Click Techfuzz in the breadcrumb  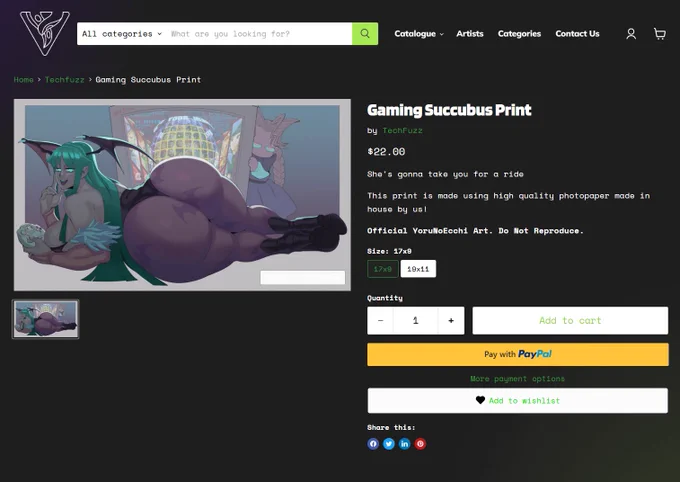coord(65,79)
